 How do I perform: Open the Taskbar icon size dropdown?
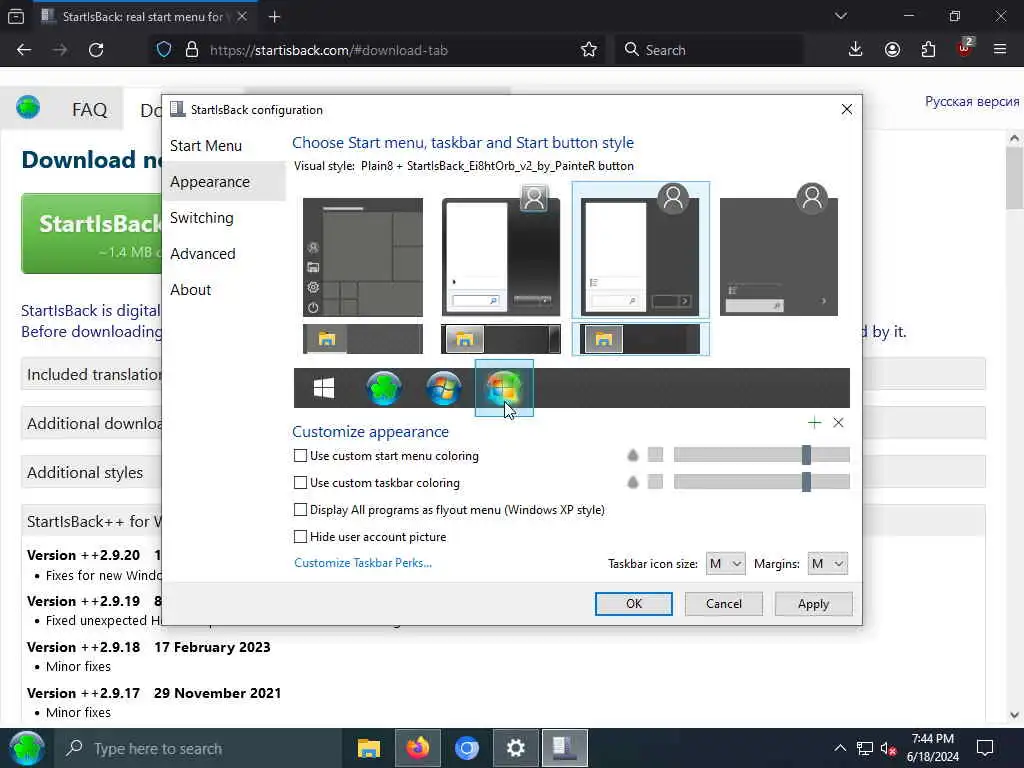pyautogui.click(x=726, y=564)
